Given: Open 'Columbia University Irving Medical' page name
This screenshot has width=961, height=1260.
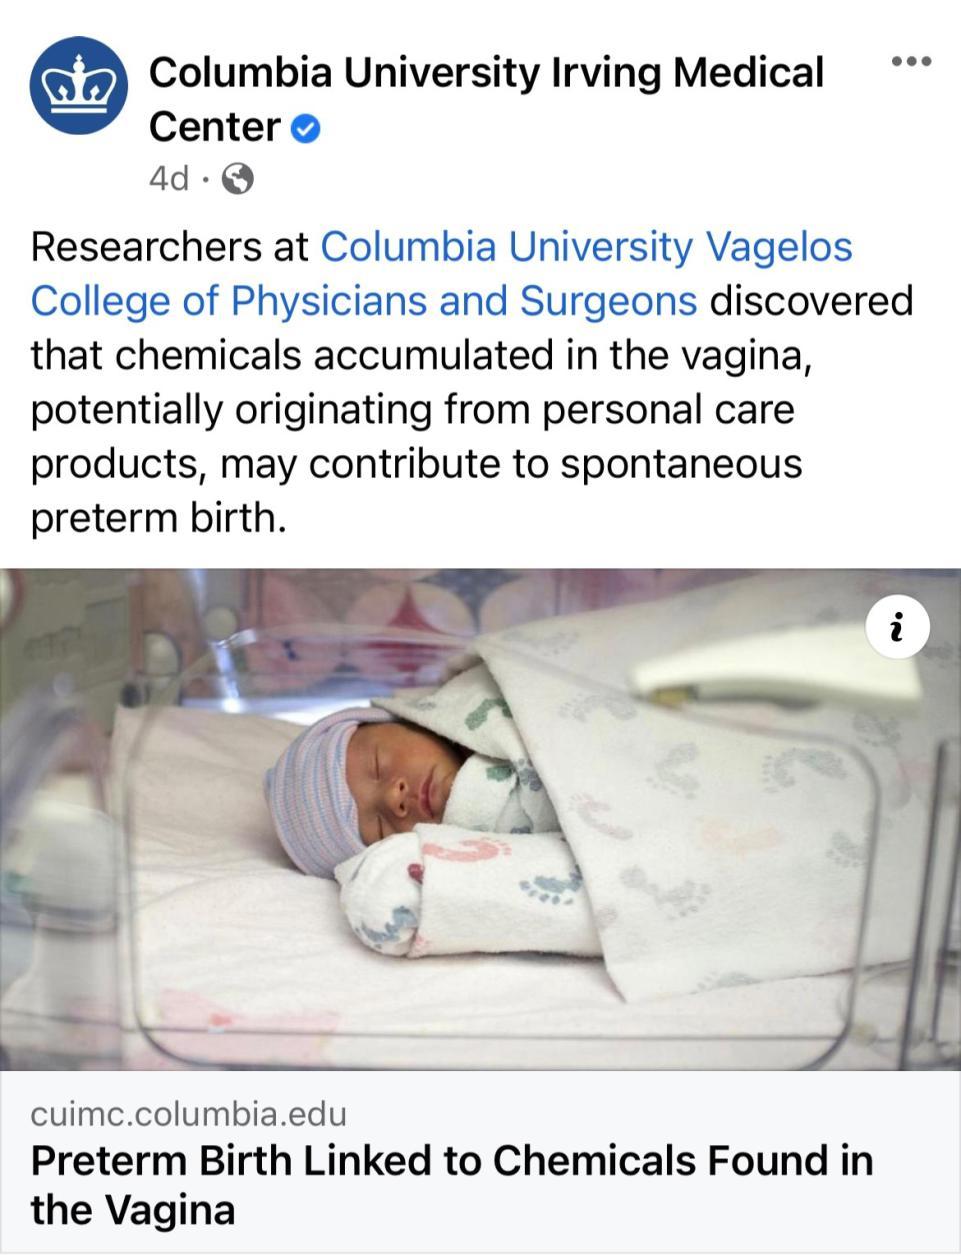Looking at the screenshot, I should (486, 73).
